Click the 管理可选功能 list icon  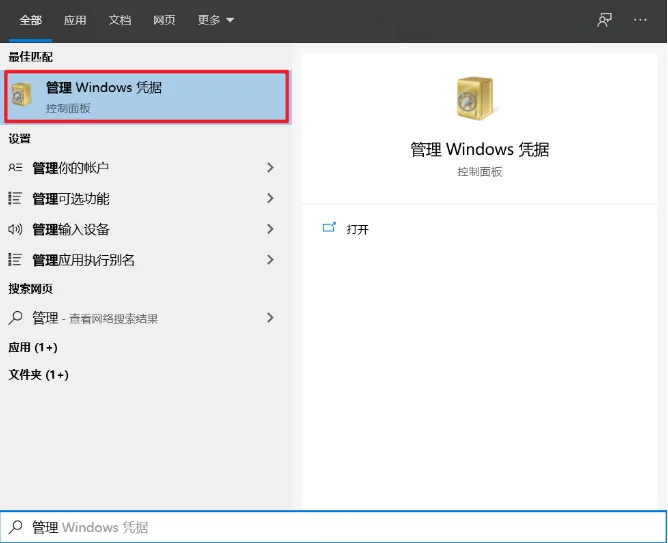pos(15,199)
